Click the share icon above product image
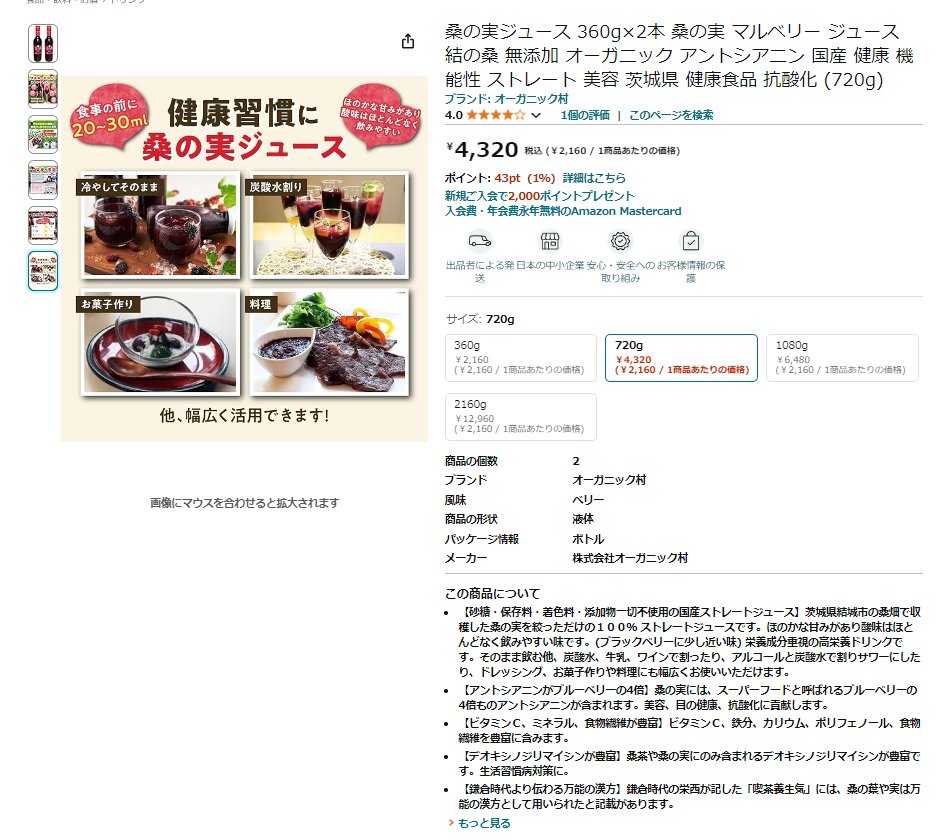941x840 pixels. [x=407, y=41]
